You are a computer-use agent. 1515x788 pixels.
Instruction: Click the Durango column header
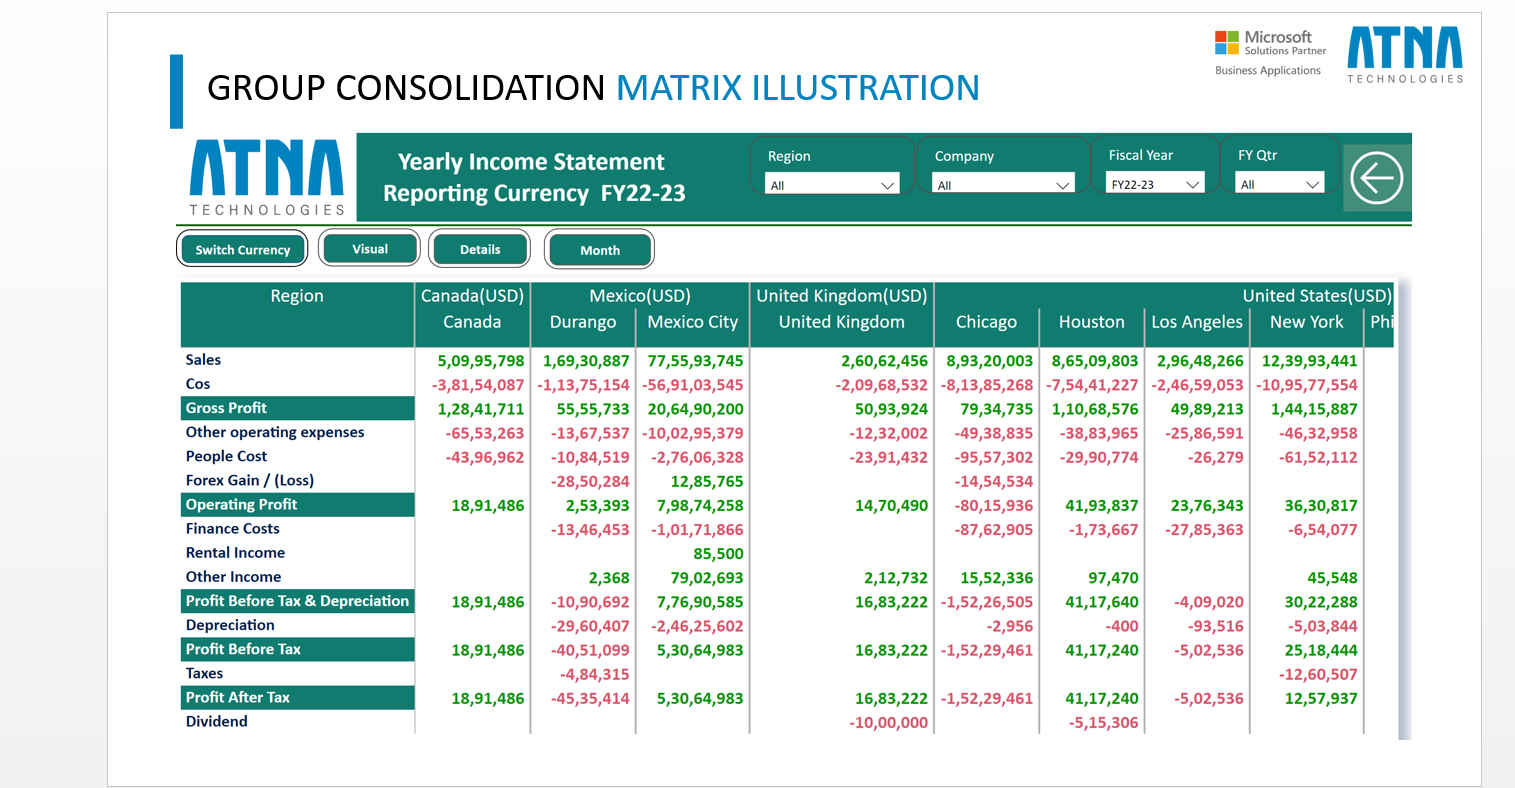coord(583,322)
